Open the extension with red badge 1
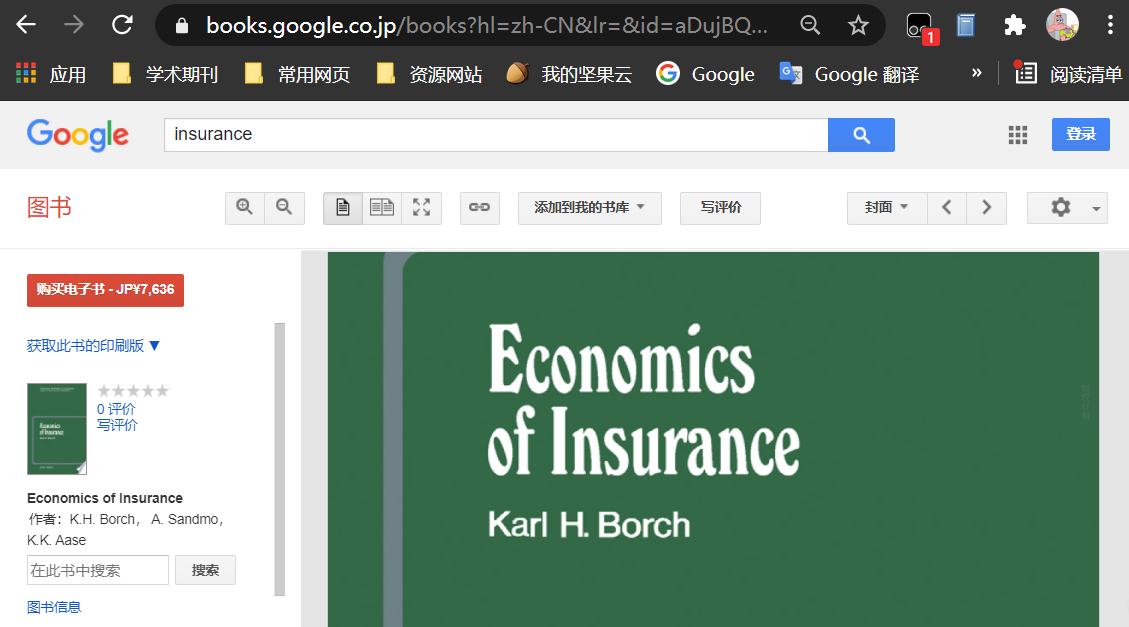Image resolution: width=1129 pixels, height=627 pixels. 921,27
